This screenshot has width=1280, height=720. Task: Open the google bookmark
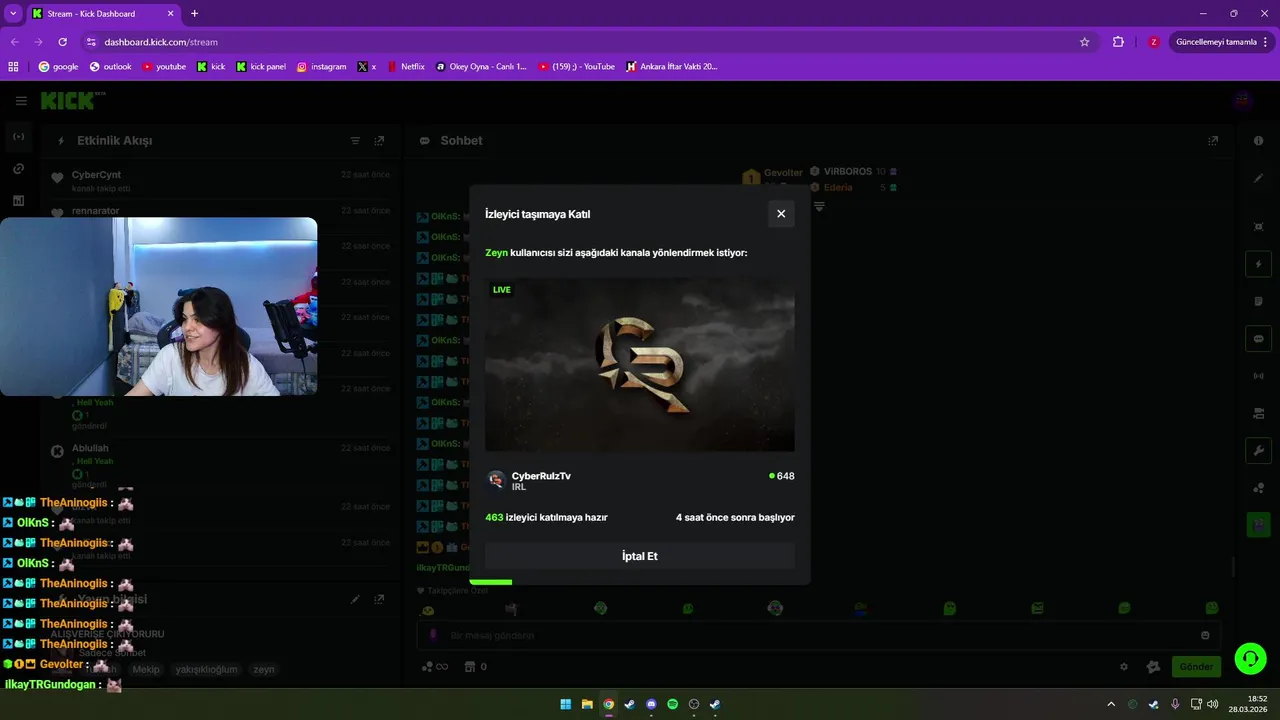[58, 67]
